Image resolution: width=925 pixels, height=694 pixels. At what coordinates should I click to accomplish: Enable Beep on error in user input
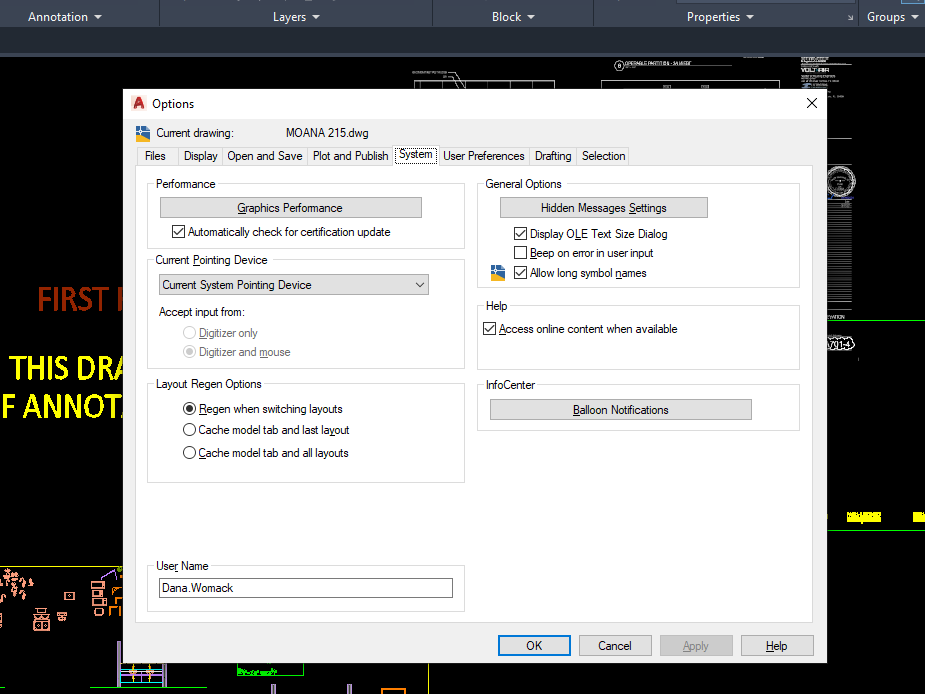click(520, 253)
